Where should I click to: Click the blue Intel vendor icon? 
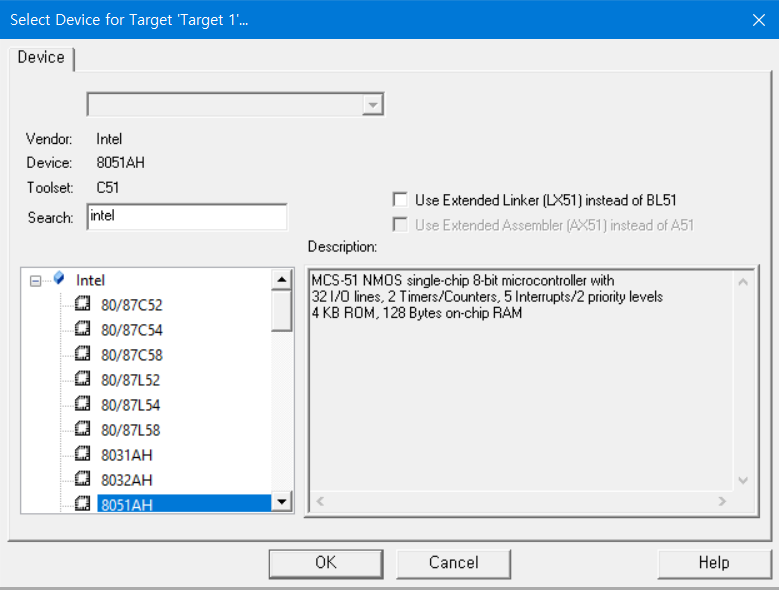[x=59, y=278]
